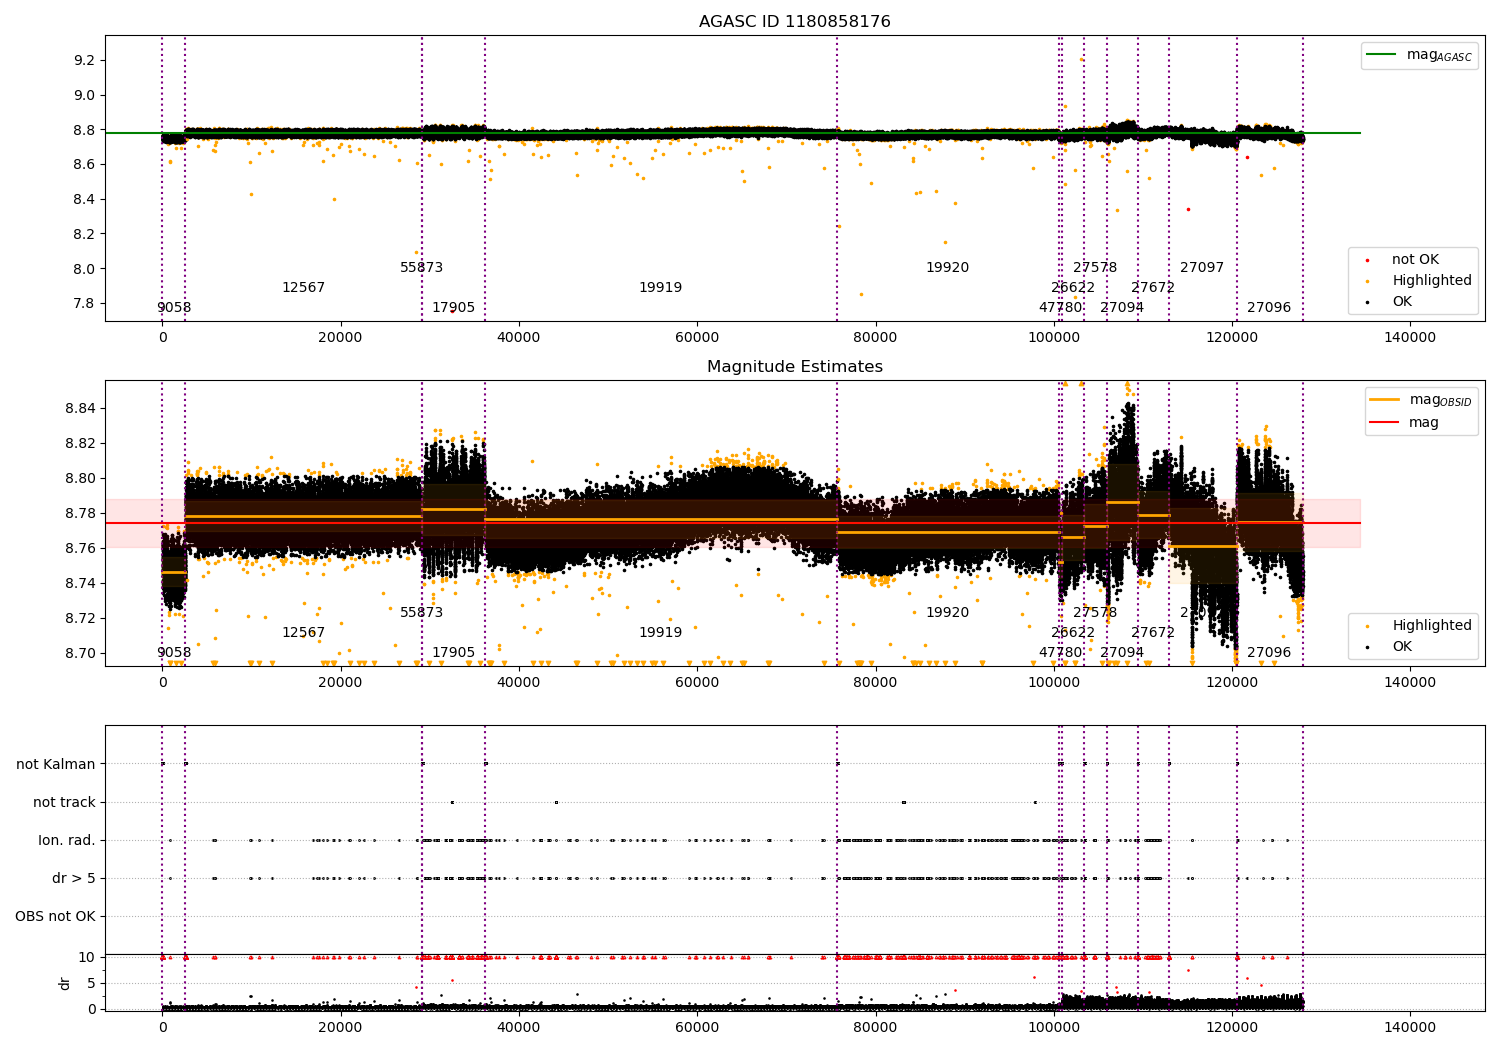Click the 7.8 y-axis tick label
1500x1050 pixels.
(x=84, y=304)
